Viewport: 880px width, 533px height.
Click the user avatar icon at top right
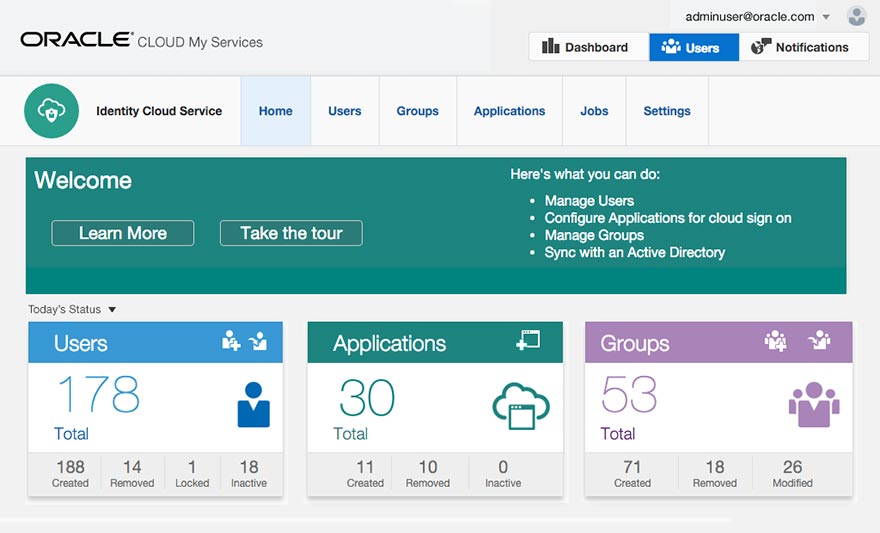856,17
